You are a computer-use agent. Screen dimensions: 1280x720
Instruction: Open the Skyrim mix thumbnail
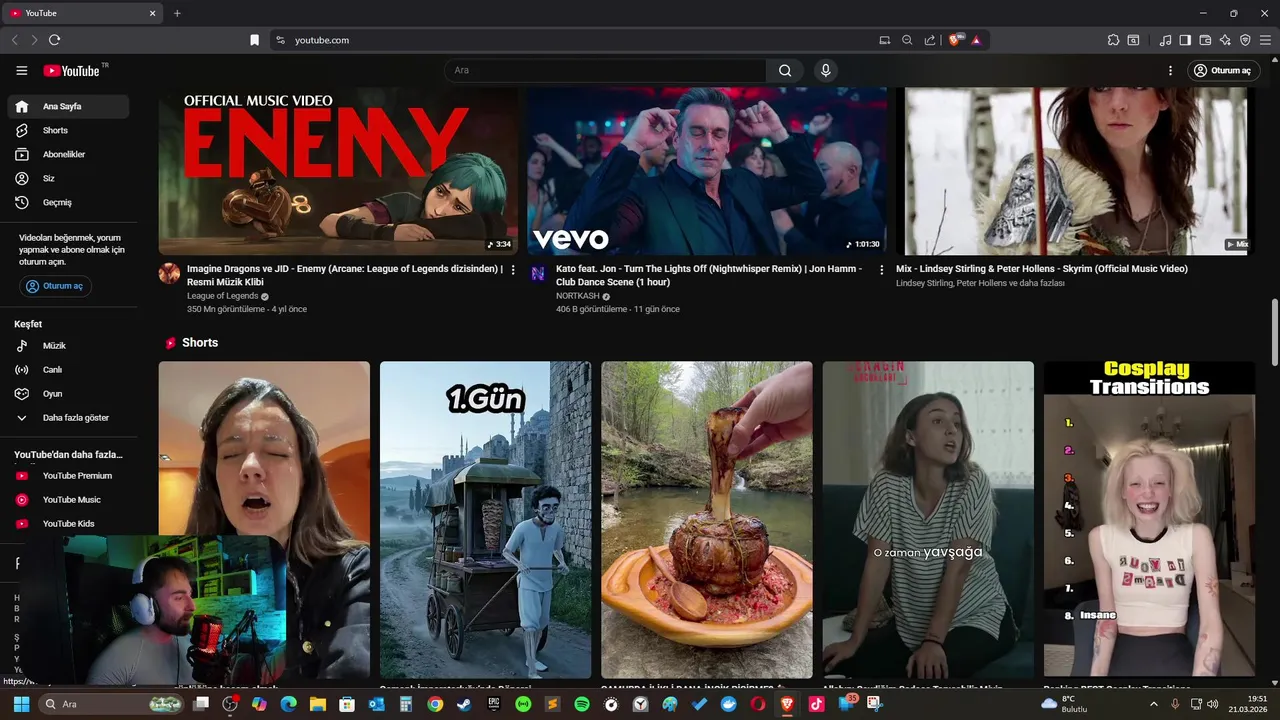tap(1076, 171)
